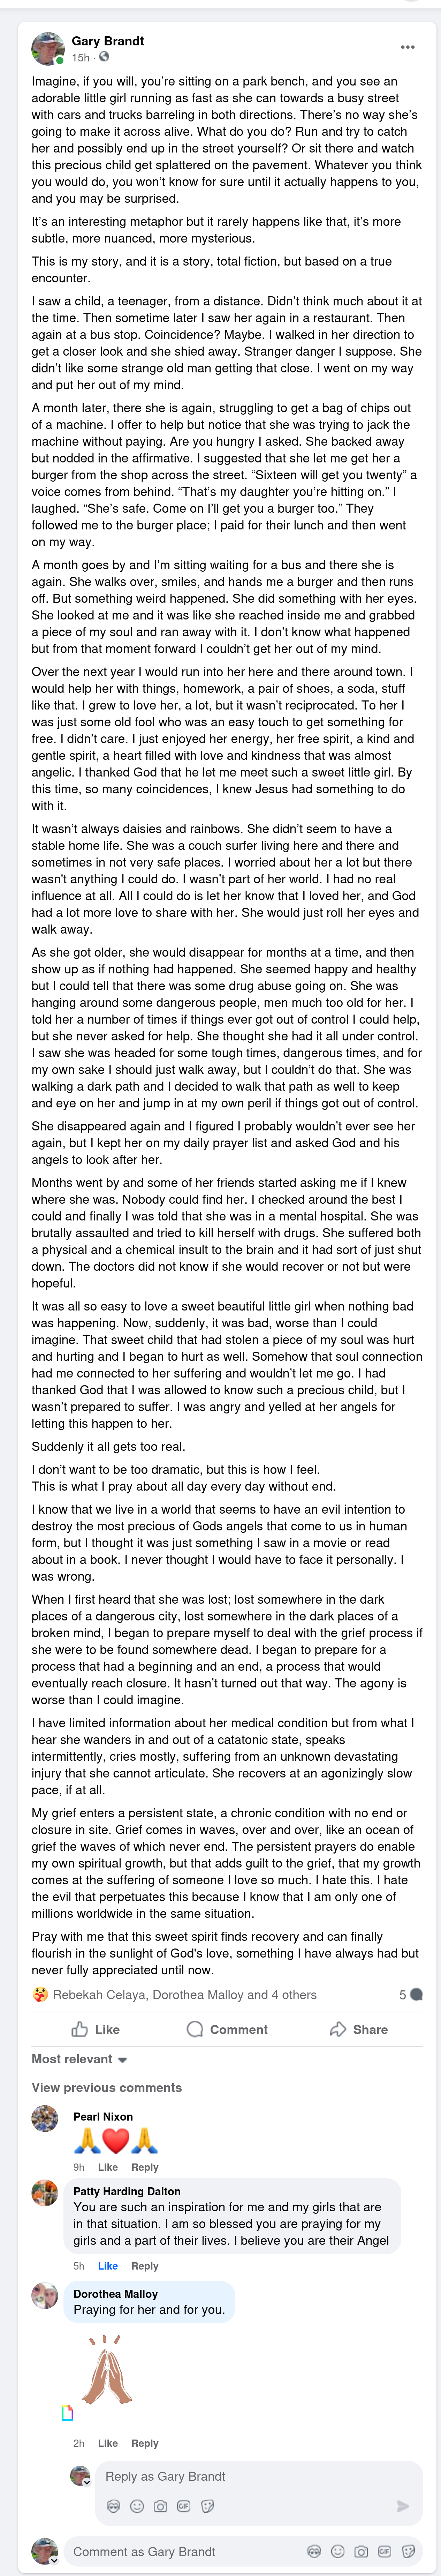Click the sticker icon in comment box
This screenshot has width=441, height=2576.
408,2550
